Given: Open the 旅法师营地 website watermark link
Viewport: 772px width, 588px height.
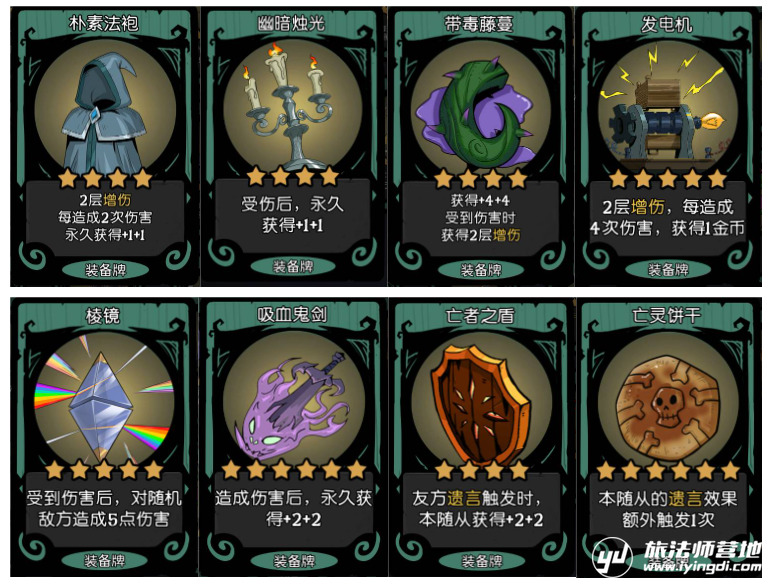Looking at the screenshot, I should click(x=678, y=557).
